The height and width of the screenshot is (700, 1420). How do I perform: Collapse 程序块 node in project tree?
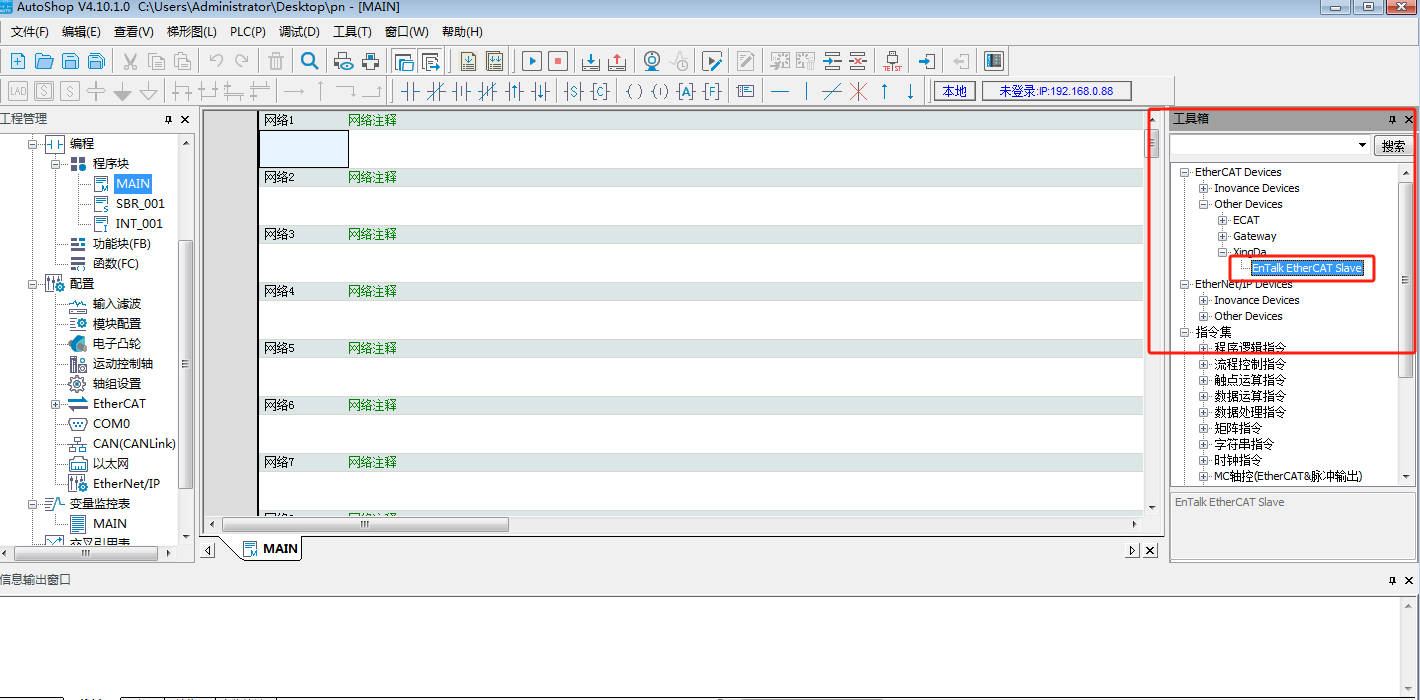tap(55, 164)
